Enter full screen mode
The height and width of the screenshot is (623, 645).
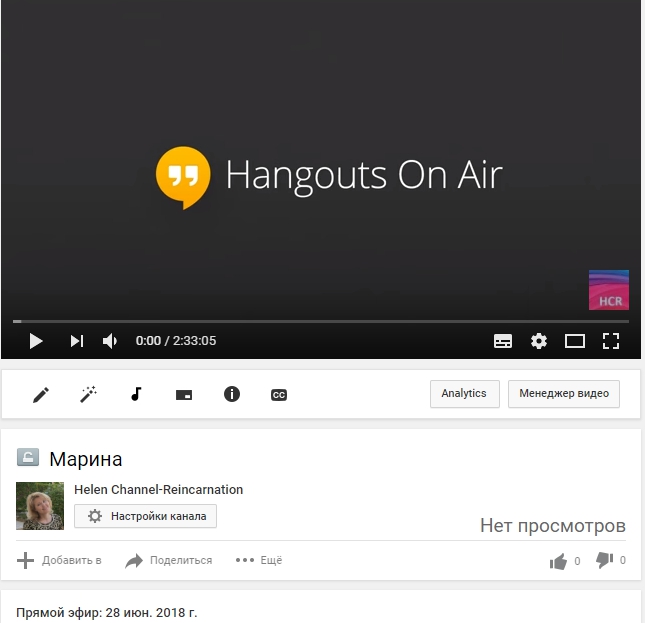point(611,341)
